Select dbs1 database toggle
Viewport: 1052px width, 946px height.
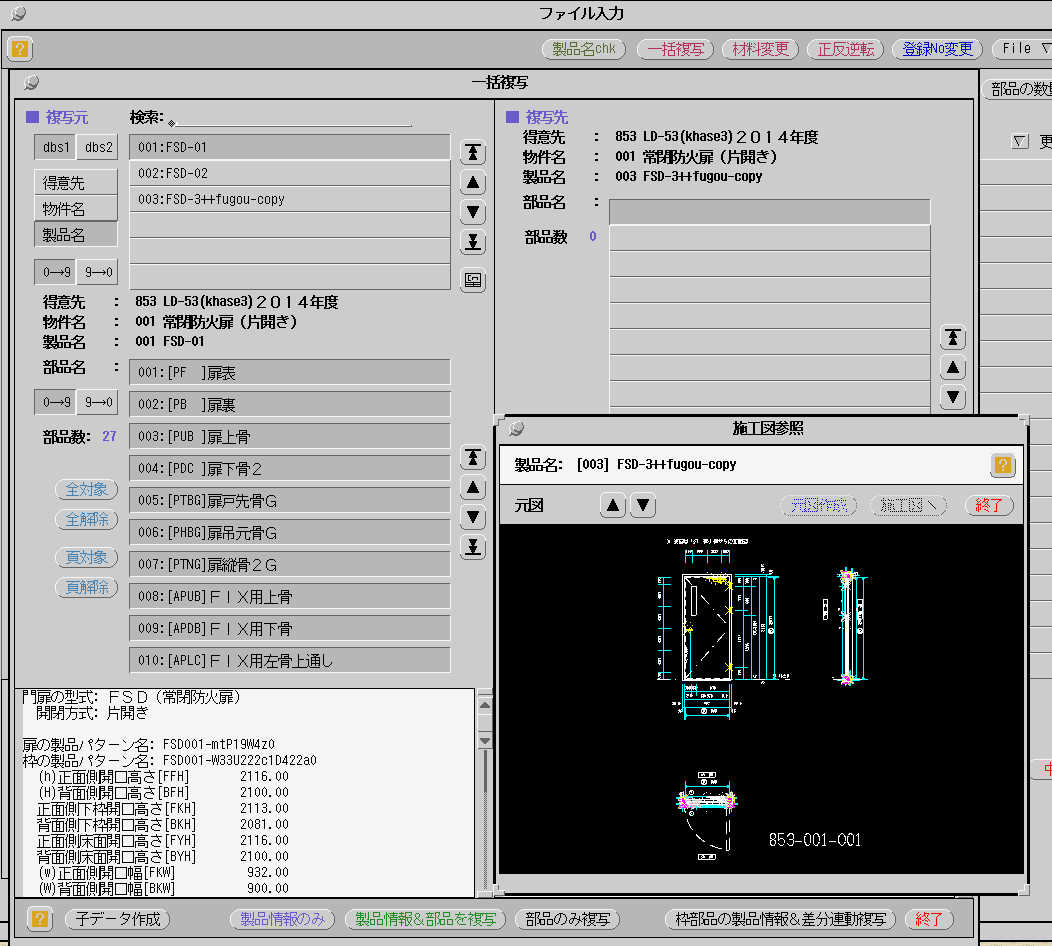tap(56, 147)
